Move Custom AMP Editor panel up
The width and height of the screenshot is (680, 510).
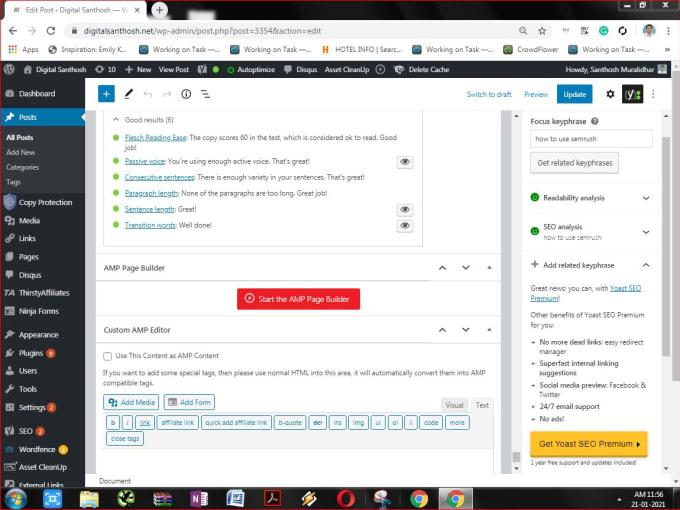point(442,330)
